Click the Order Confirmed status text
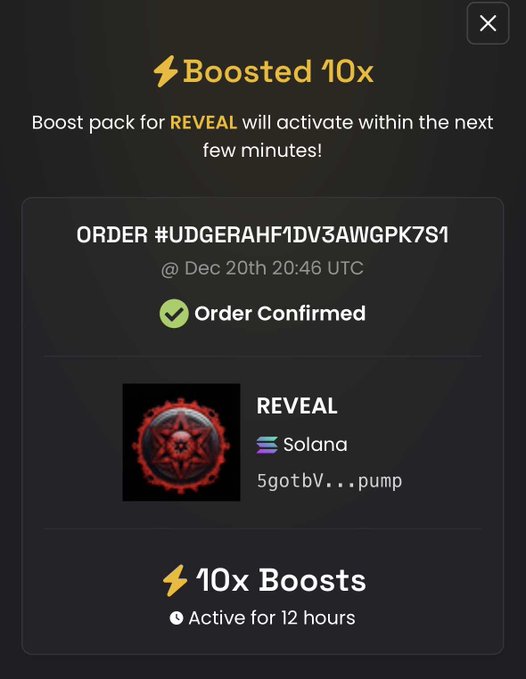This screenshot has width=526, height=679. click(x=280, y=314)
